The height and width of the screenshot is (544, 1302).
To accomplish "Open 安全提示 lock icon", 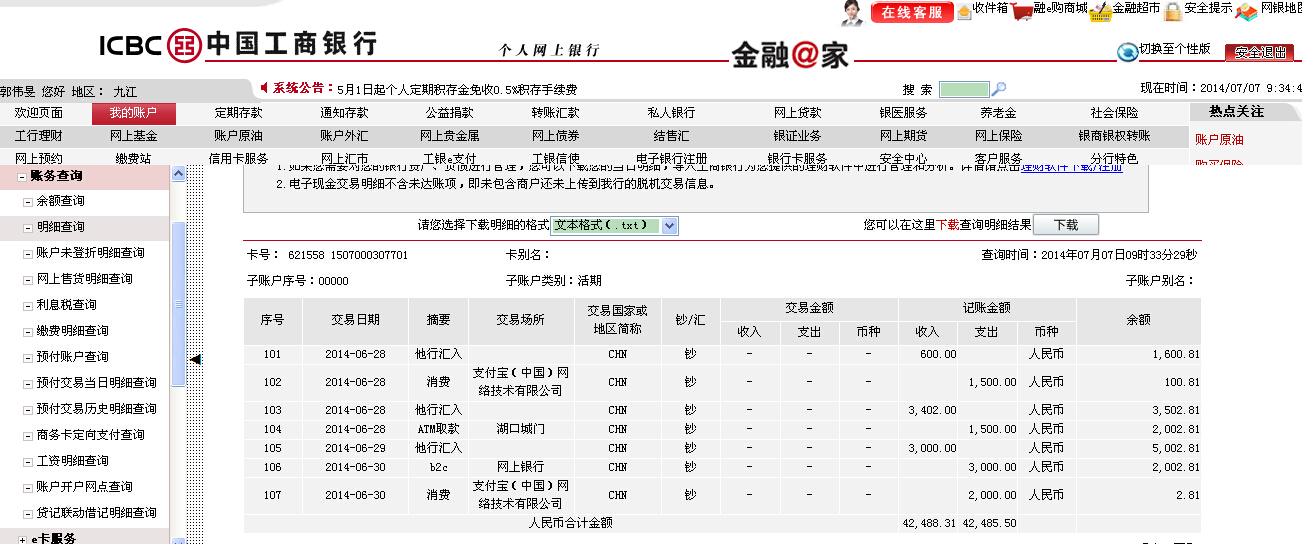I will pos(1173,12).
